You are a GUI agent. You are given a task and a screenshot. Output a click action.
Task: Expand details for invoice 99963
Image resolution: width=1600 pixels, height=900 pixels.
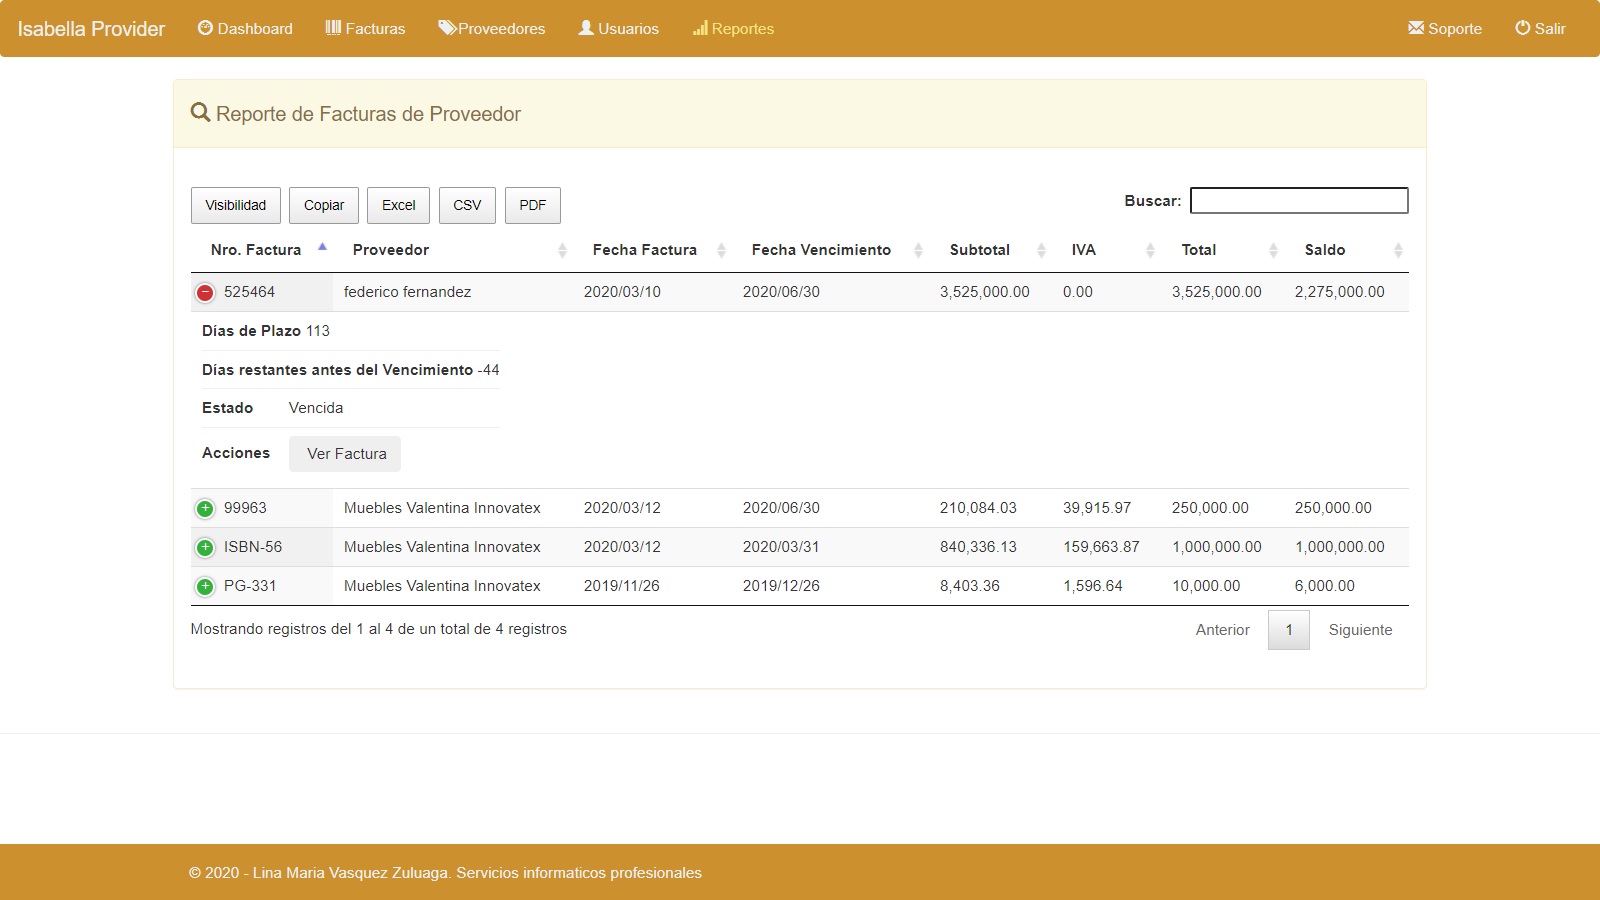click(205, 509)
